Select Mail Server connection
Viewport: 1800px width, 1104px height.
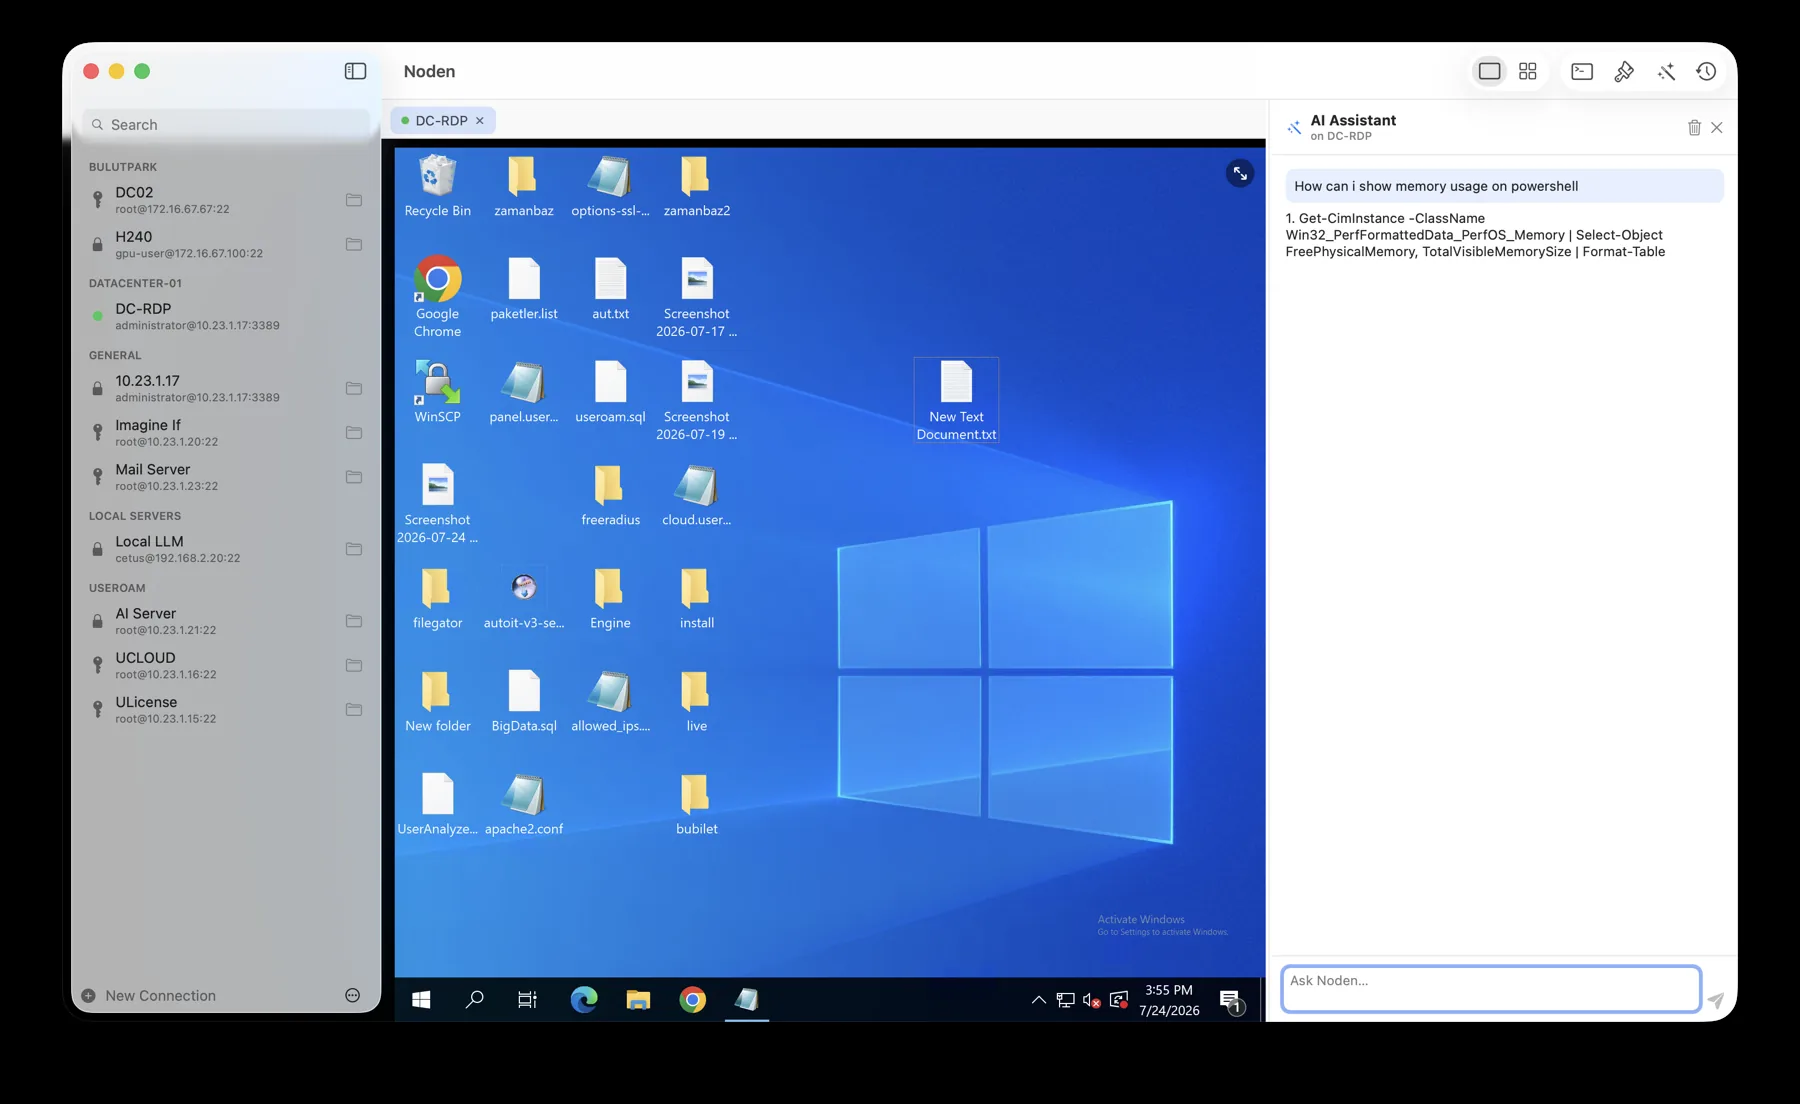pos(226,476)
